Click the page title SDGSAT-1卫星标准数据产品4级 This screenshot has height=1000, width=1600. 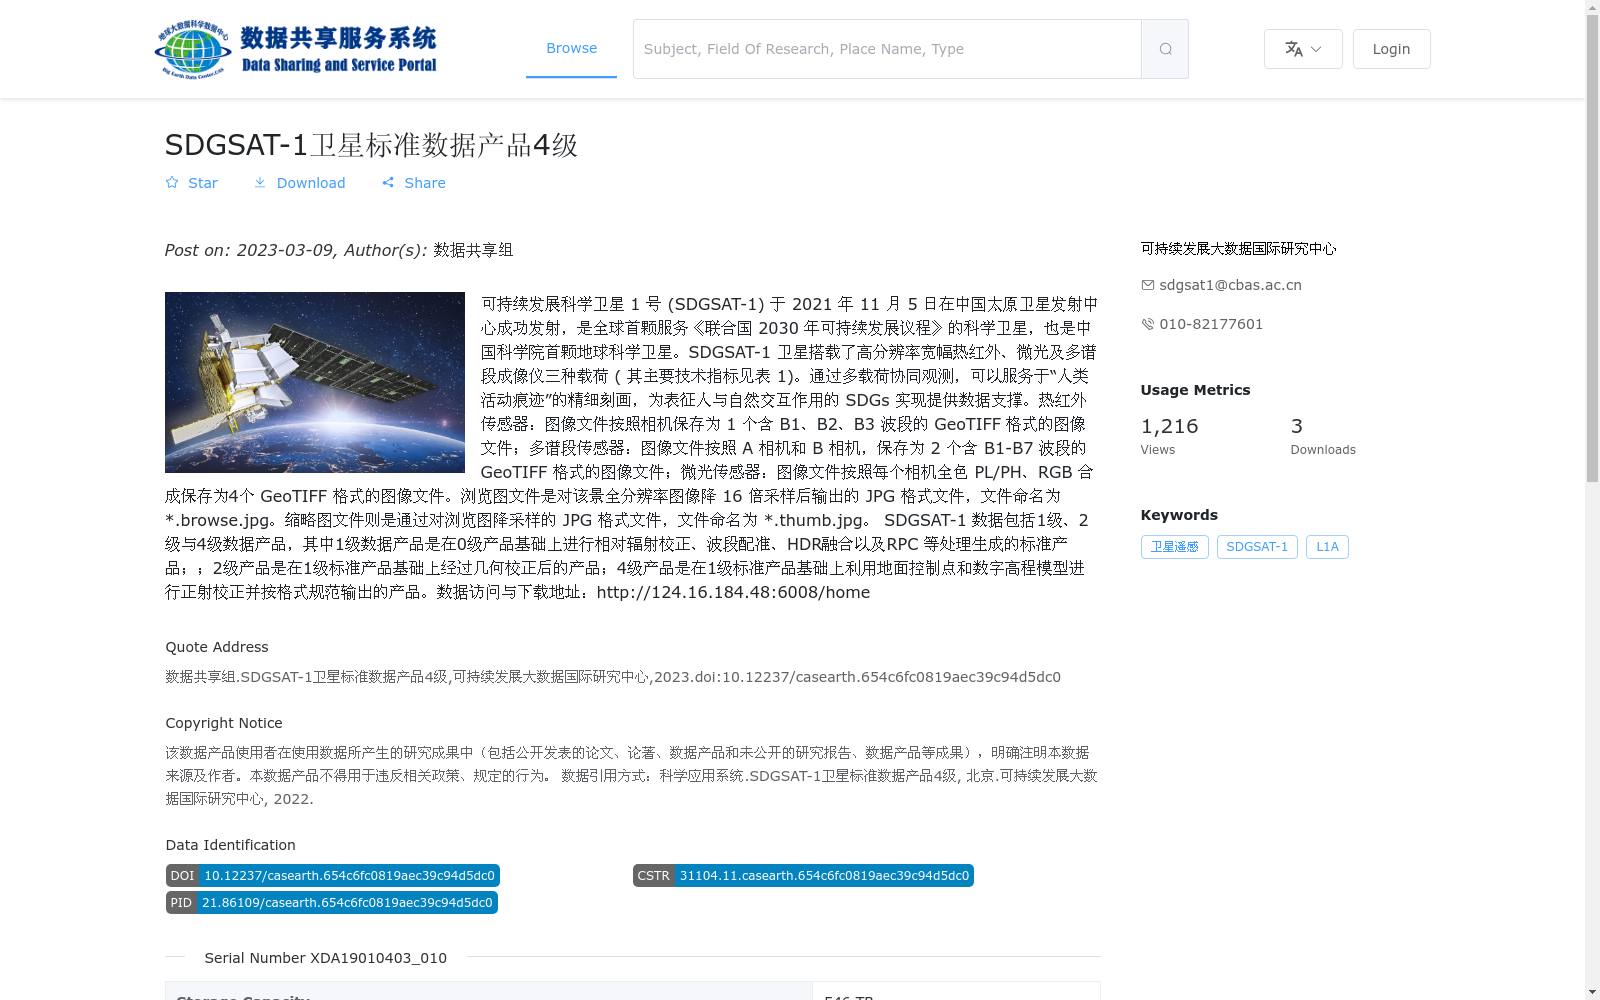tap(371, 145)
